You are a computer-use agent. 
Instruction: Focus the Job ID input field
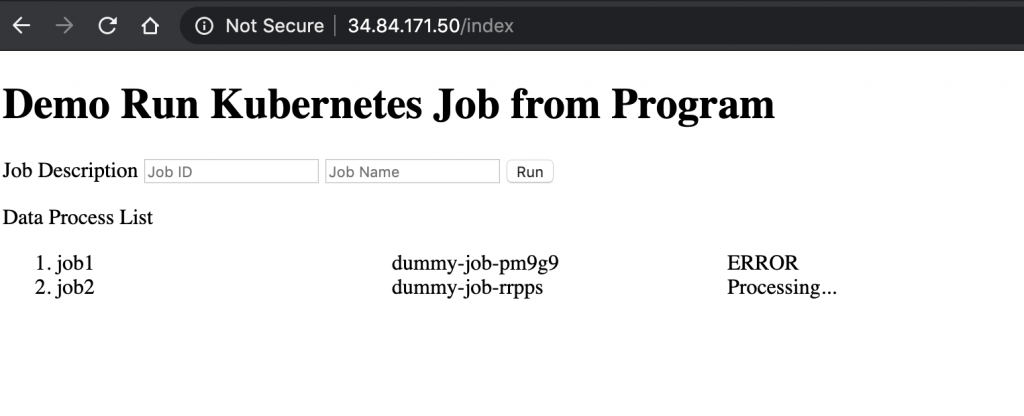click(231, 171)
